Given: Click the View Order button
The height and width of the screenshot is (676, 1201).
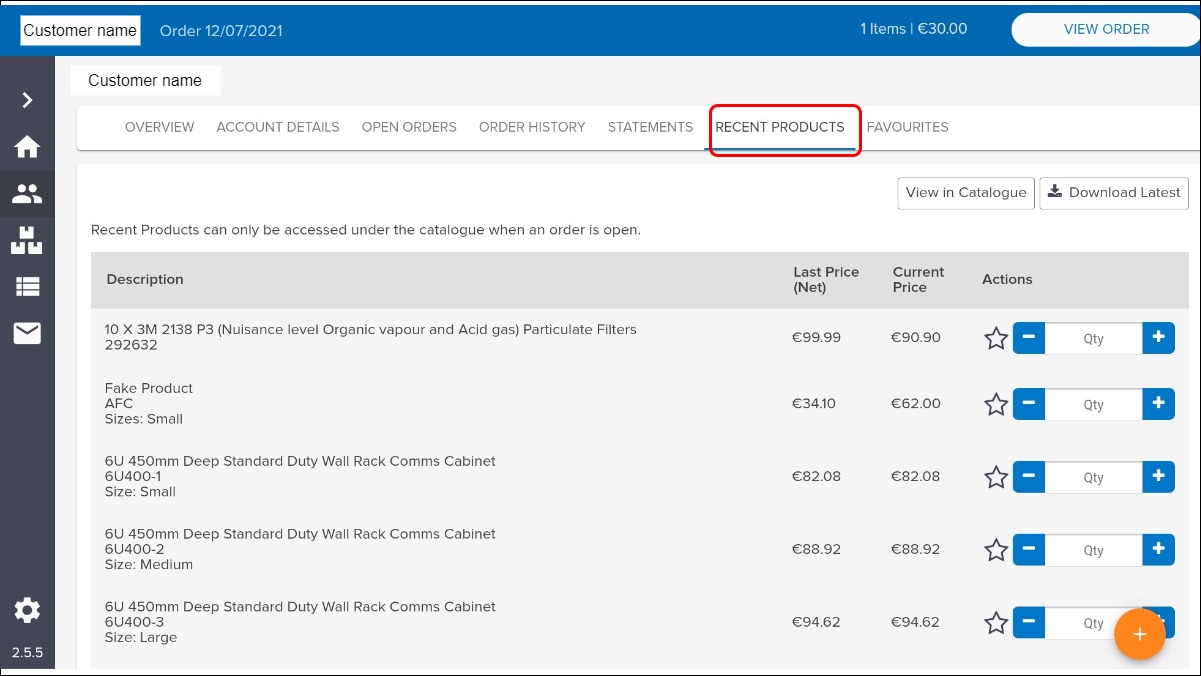Looking at the screenshot, I should [1106, 30].
